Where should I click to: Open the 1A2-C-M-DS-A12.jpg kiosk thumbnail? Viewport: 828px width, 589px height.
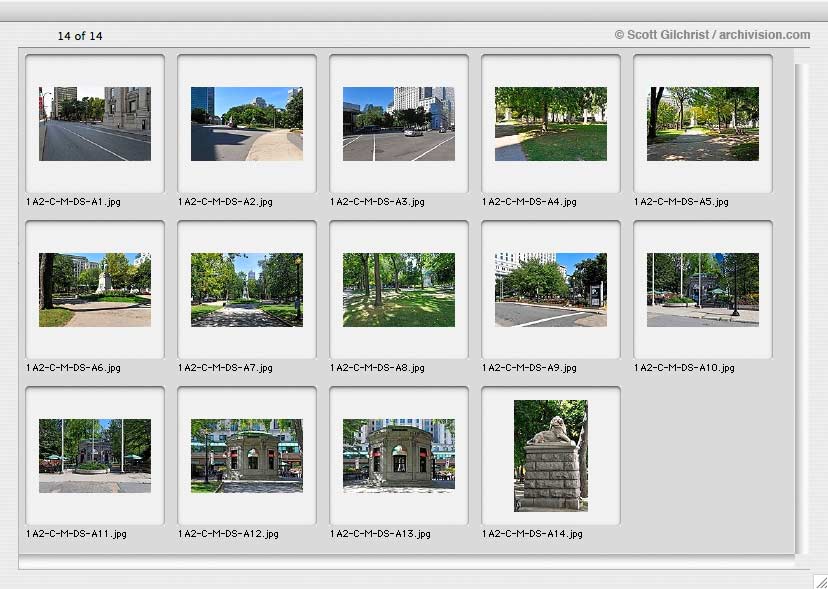(247, 456)
